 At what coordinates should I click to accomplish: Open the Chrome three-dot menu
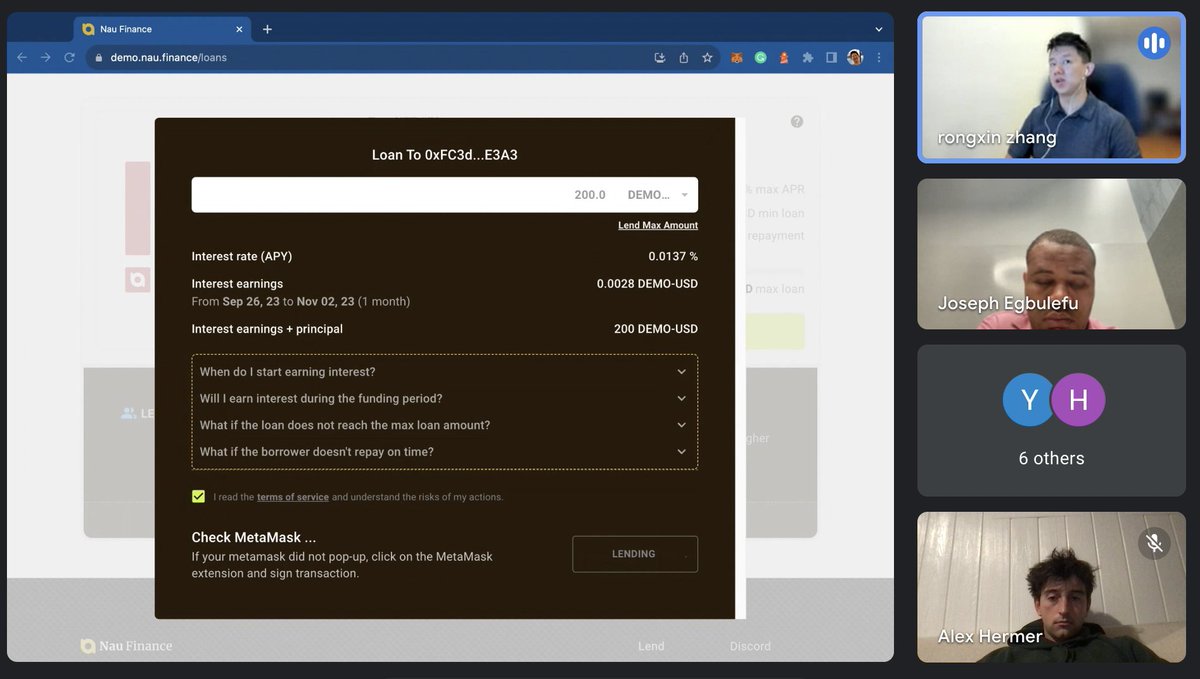pos(878,58)
